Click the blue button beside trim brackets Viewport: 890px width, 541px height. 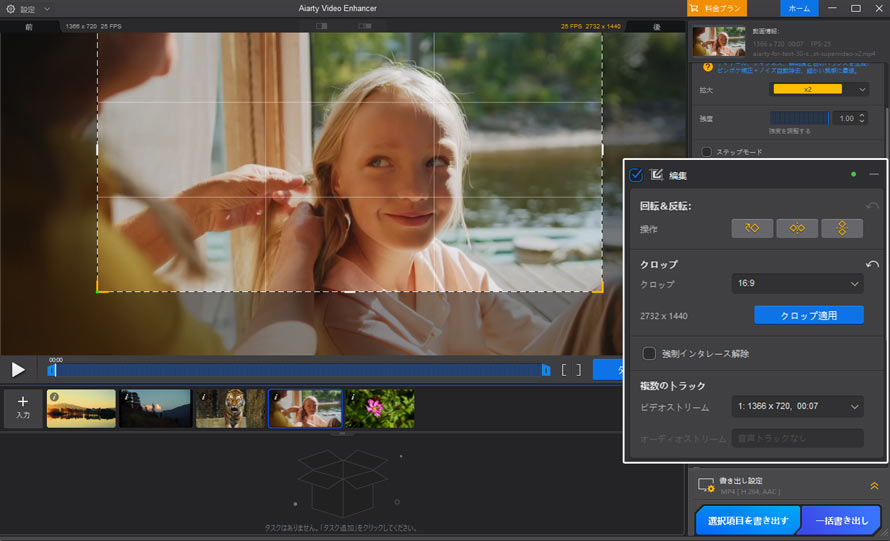click(x=608, y=370)
